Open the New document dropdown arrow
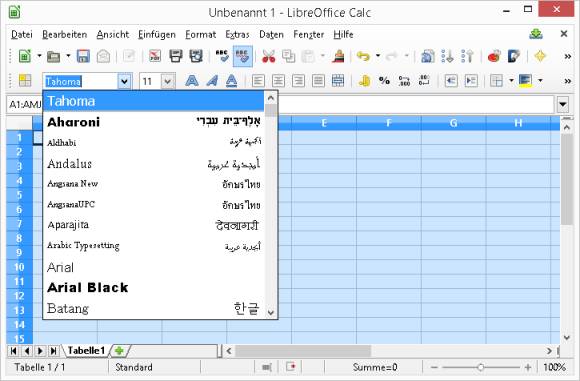The height and width of the screenshot is (381, 580). (x=39, y=56)
